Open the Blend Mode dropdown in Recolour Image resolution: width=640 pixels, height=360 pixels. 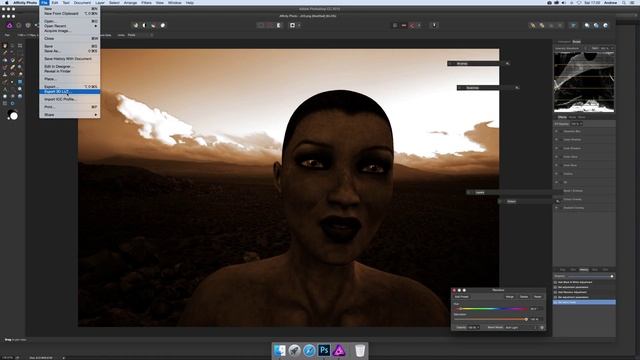point(521,327)
